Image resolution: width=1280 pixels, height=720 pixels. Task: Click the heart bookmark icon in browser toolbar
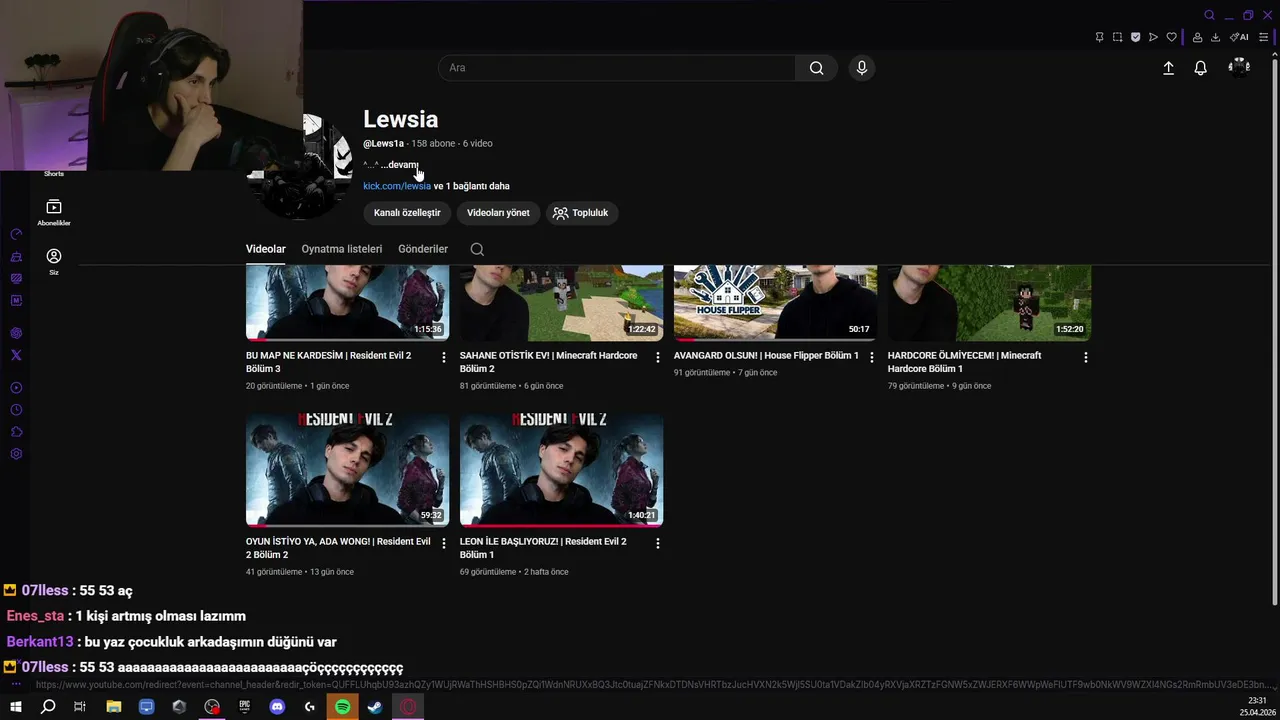pyautogui.click(x=1171, y=37)
